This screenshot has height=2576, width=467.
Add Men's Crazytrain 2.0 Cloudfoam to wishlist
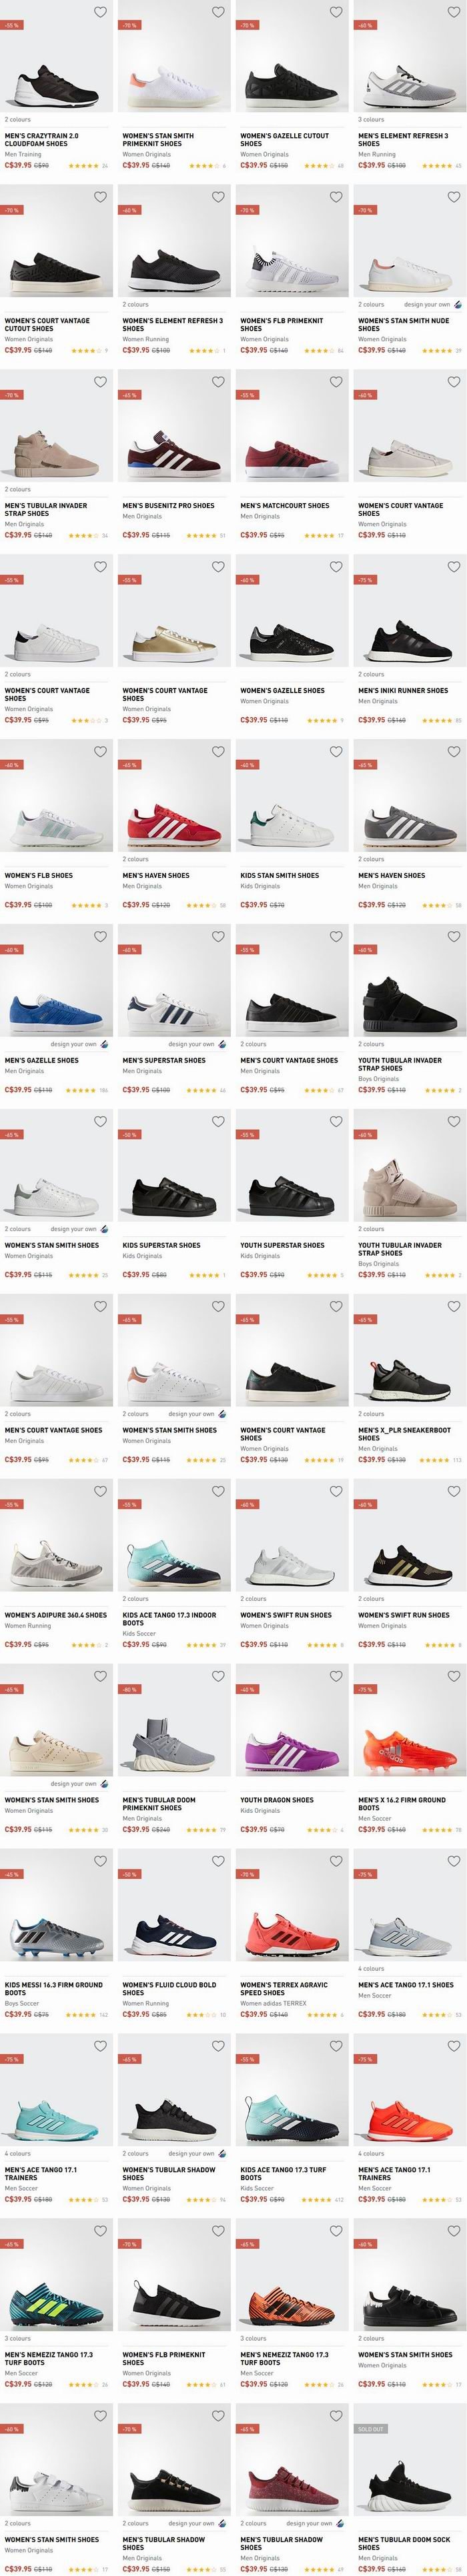click(100, 12)
